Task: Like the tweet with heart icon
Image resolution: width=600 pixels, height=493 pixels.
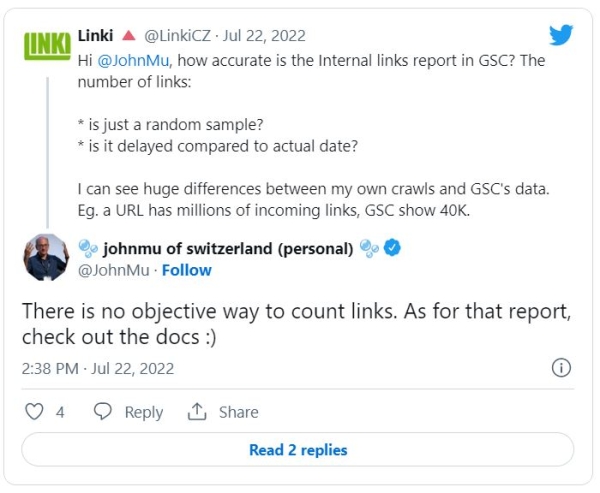Action: click(34, 412)
